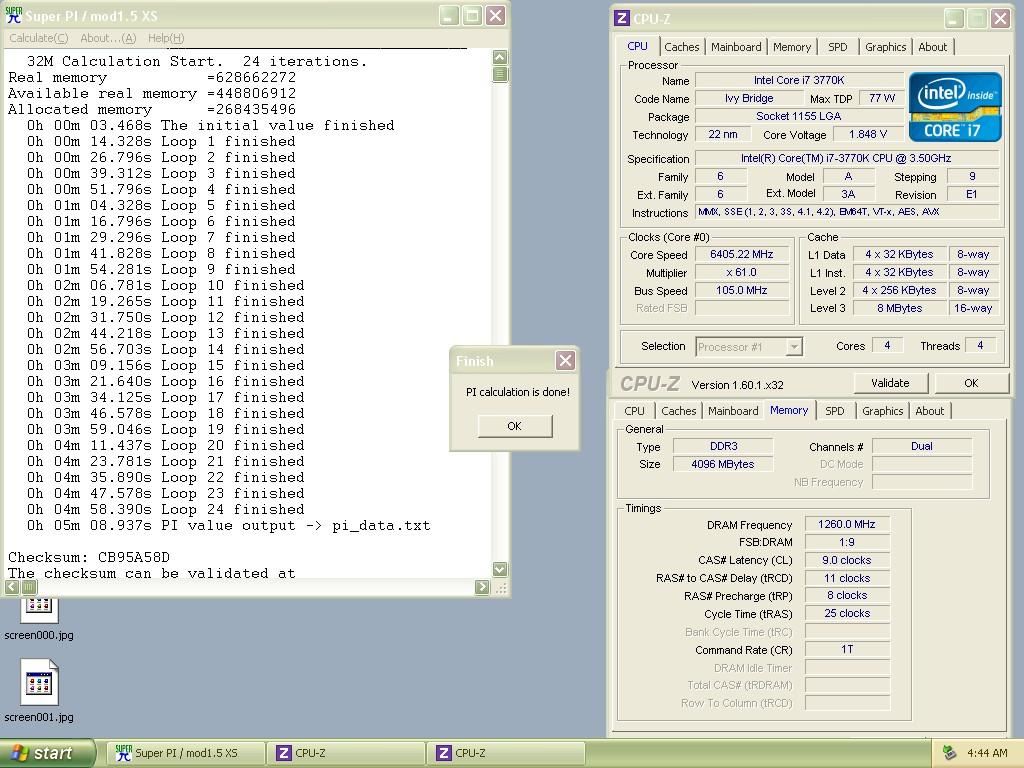The image size is (1024, 768).
Task: Close the CPU-Z window
Action: tap(1000, 18)
